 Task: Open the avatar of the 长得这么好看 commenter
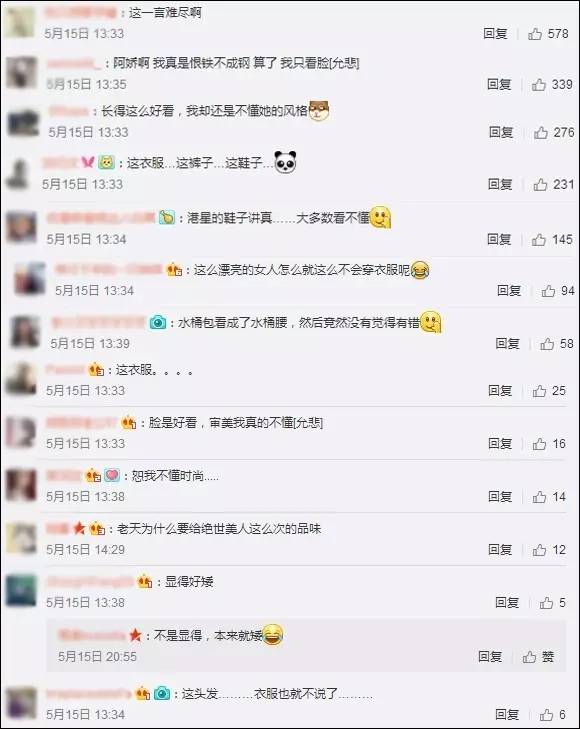pyautogui.click(x=23, y=122)
